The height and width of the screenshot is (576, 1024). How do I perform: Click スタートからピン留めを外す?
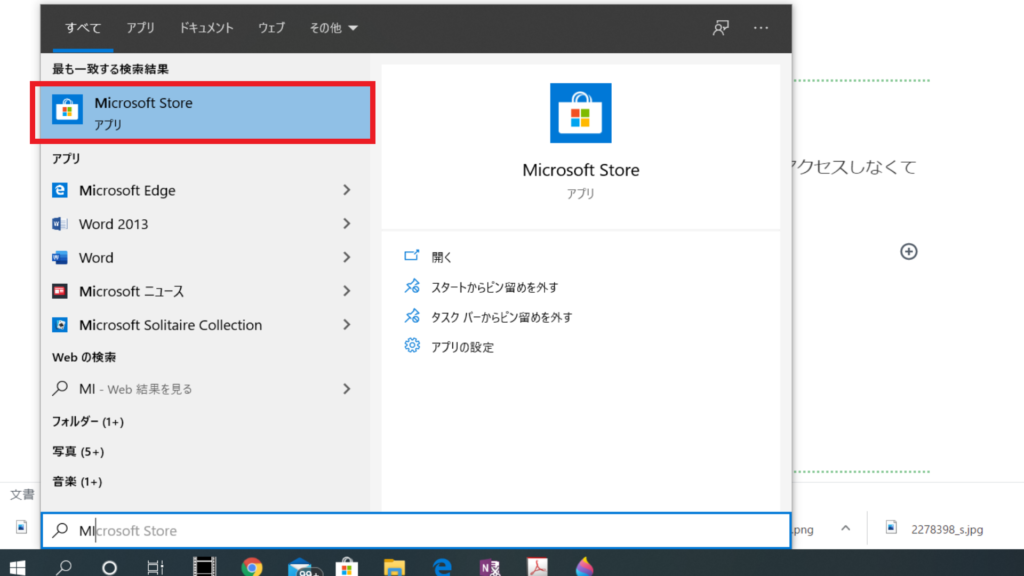(494, 287)
